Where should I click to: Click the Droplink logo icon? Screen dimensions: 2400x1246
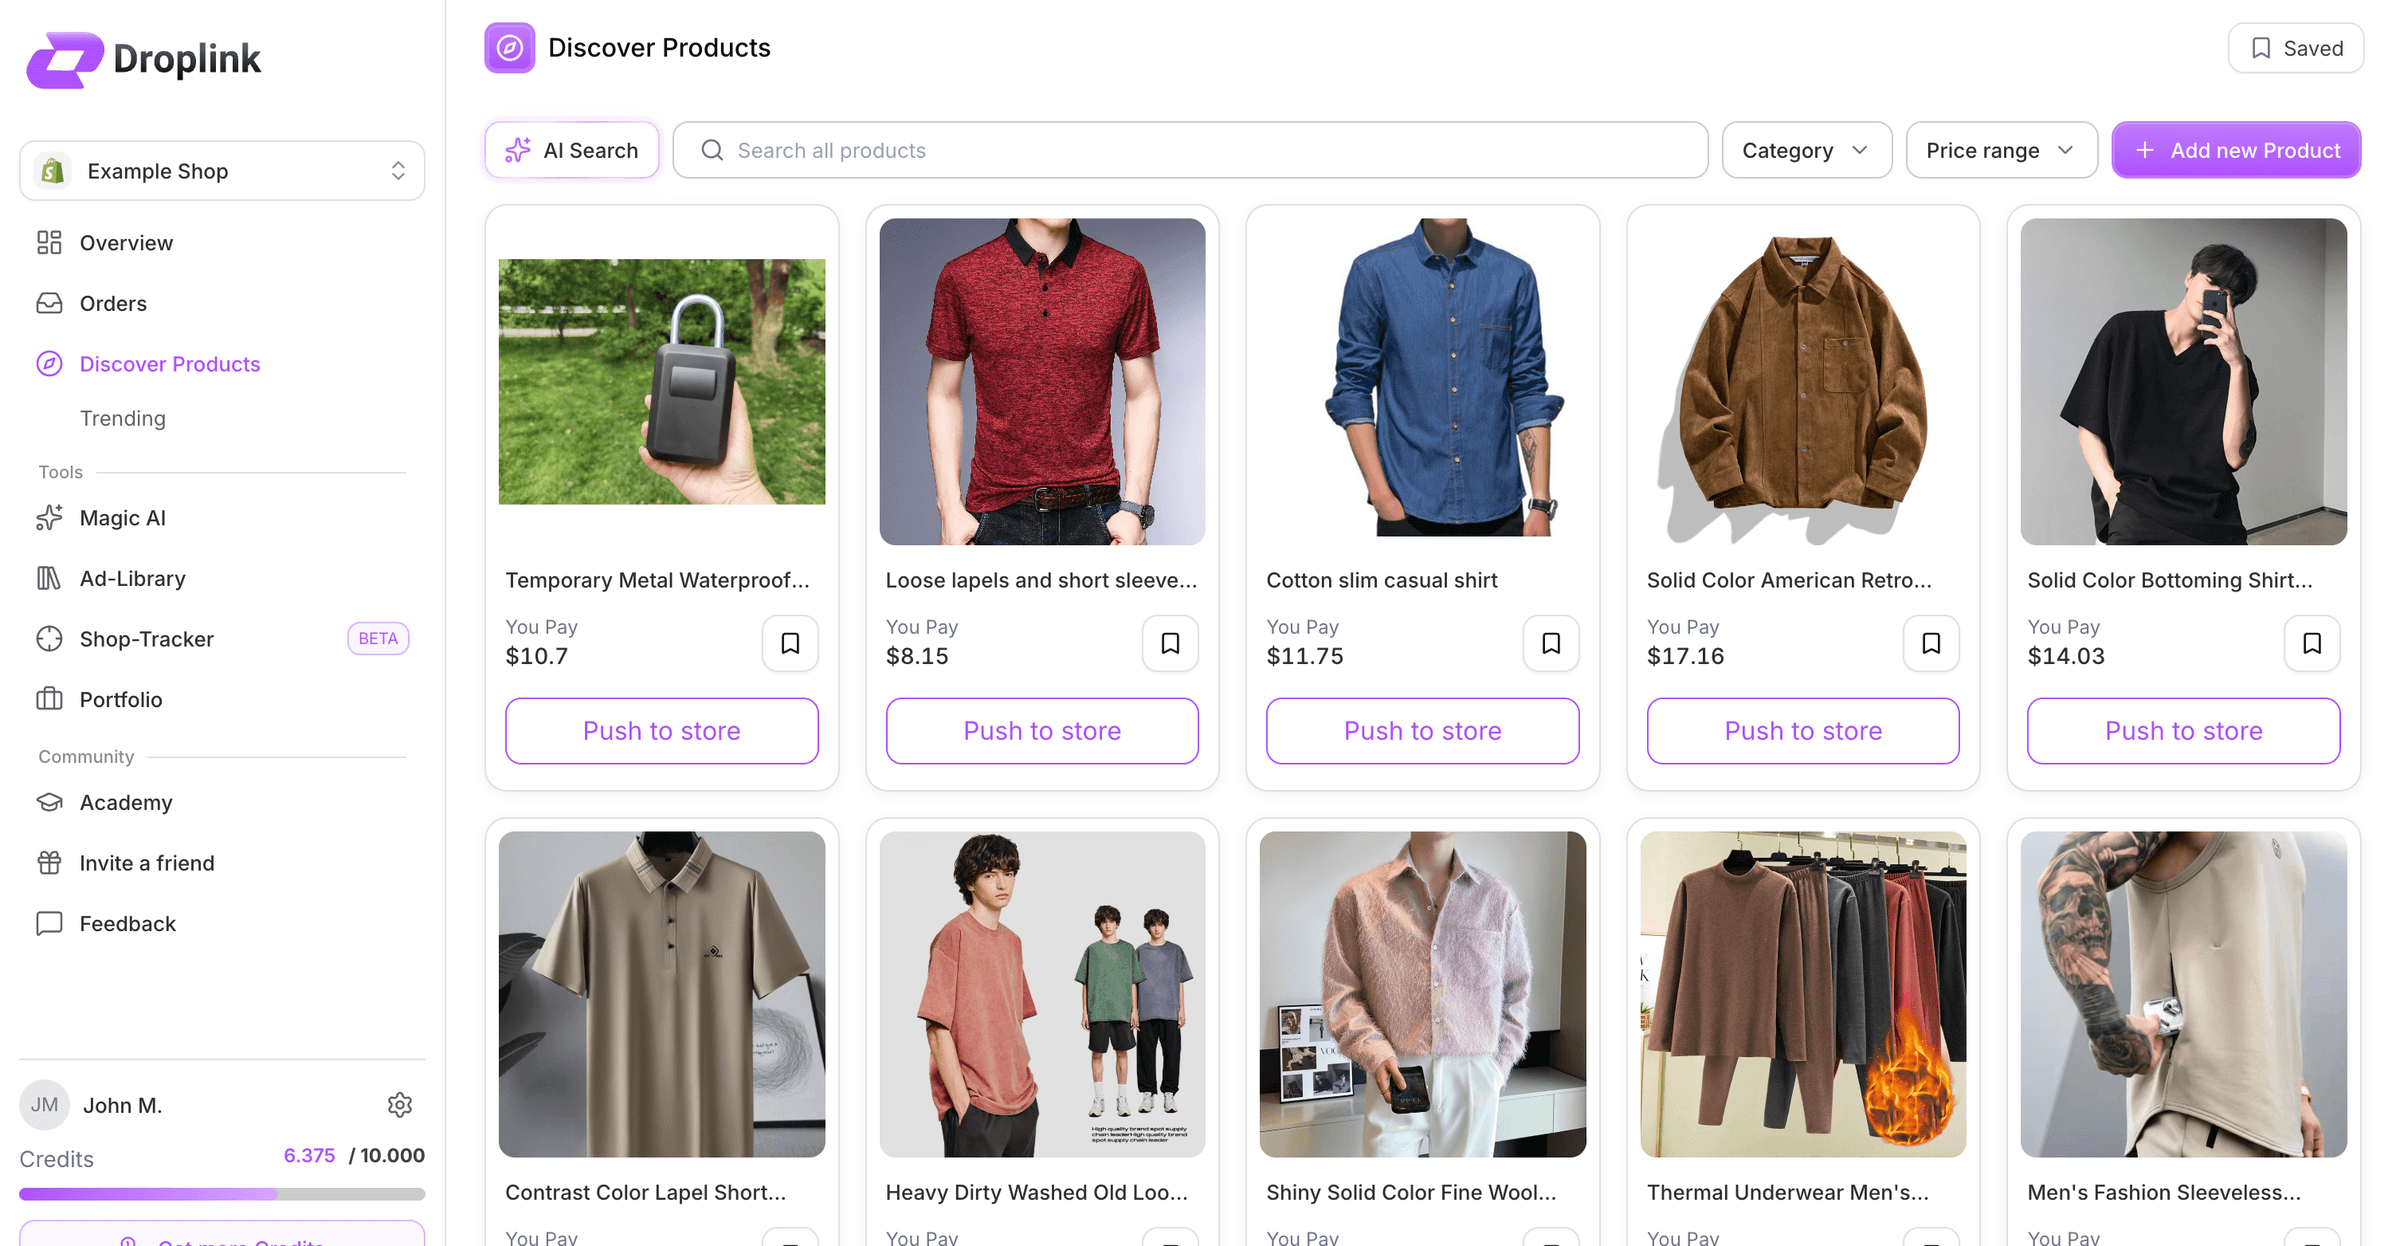65,60
